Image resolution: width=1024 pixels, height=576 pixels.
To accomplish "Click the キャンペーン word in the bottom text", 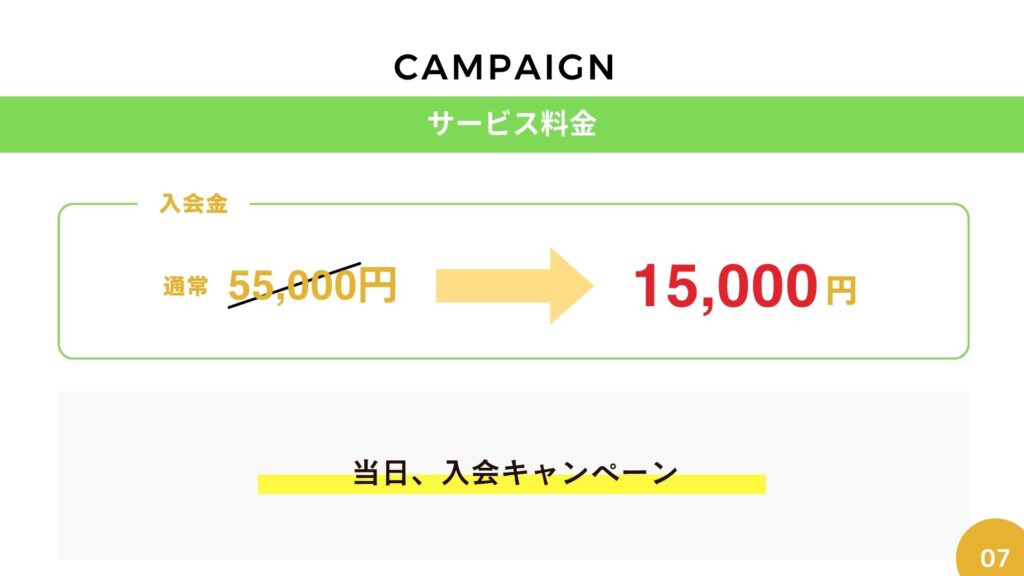I will (591, 473).
